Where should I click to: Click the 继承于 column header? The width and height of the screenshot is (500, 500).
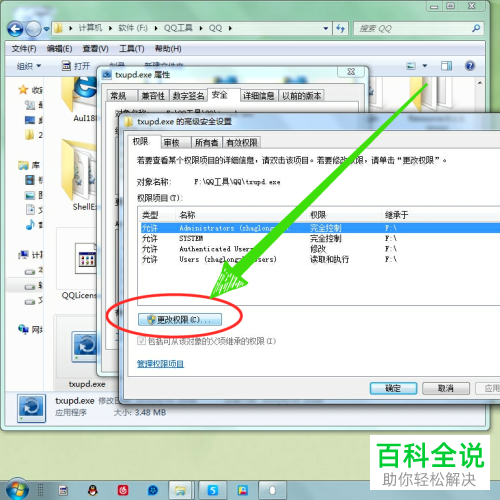click(x=440, y=215)
